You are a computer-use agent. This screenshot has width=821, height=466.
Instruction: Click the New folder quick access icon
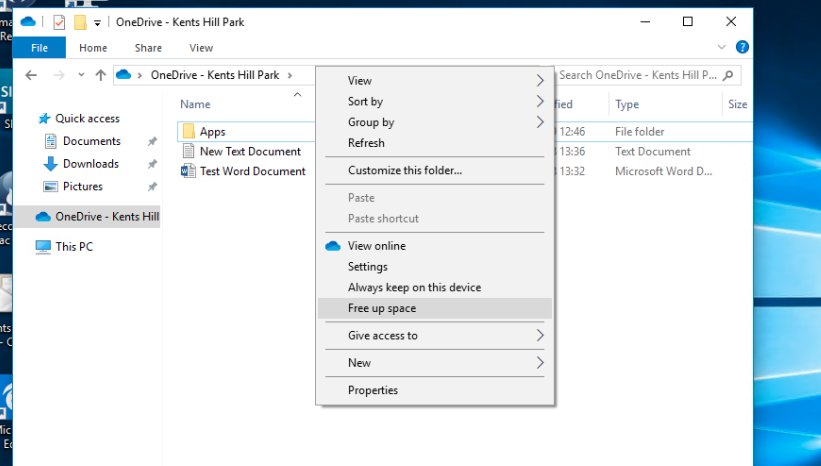tap(80, 23)
